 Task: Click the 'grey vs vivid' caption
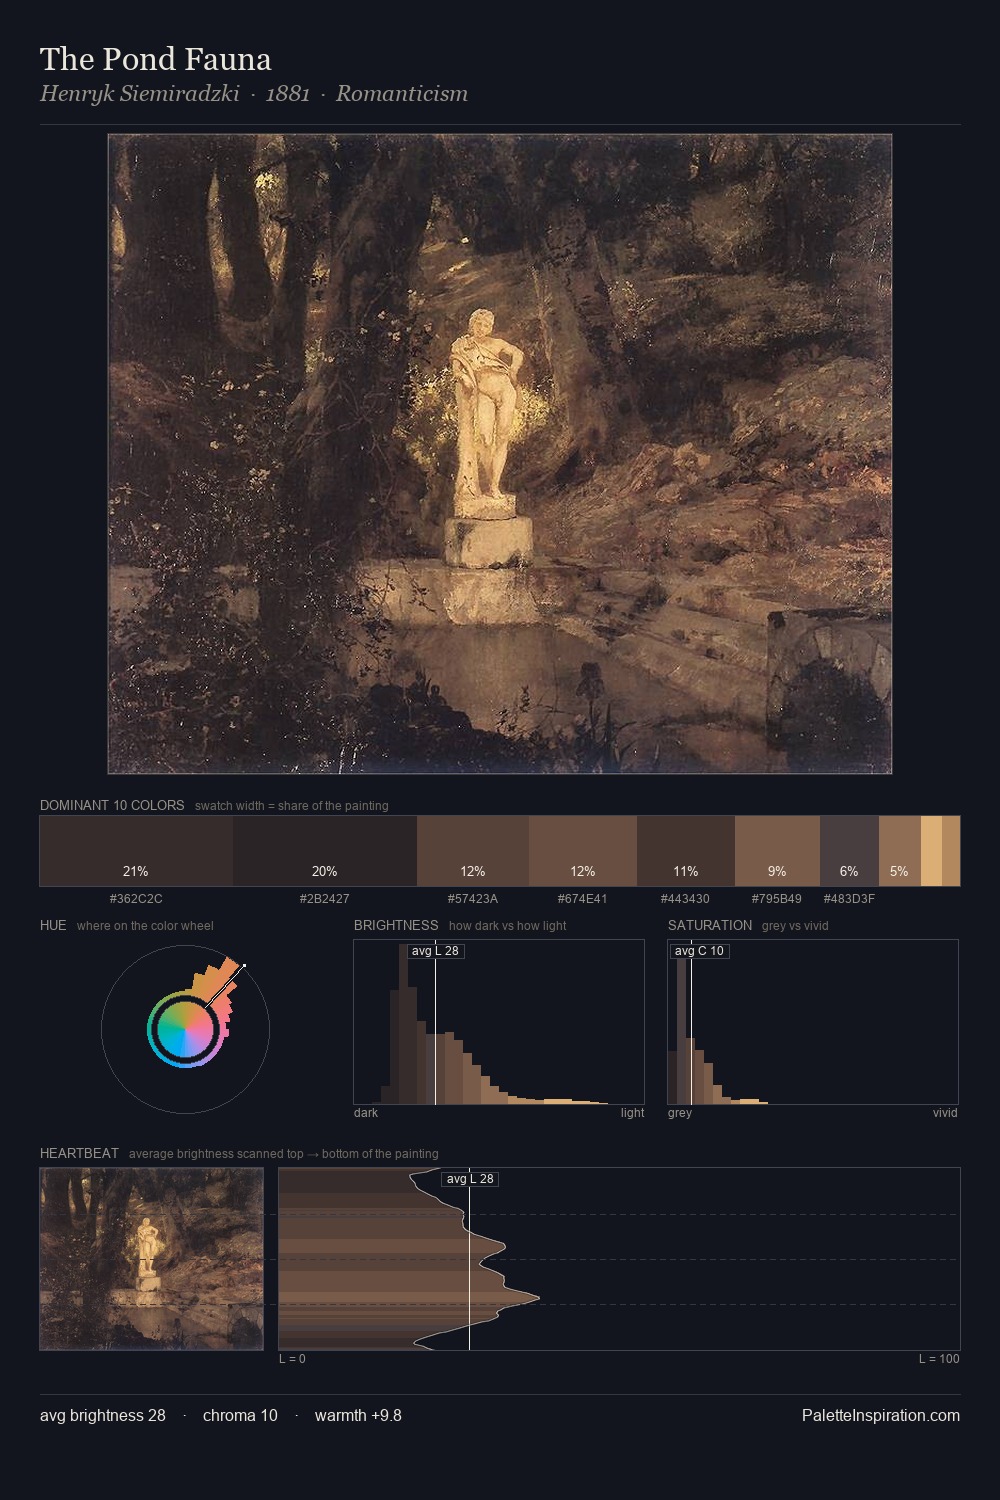pyautogui.click(x=795, y=926)
